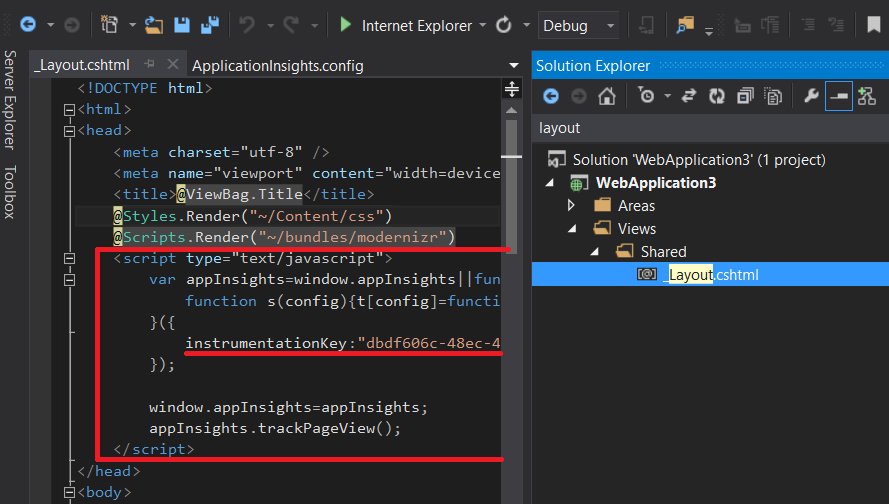The image size is (889, 504).
Task: Click the browser Refresh icon in toolbar
Action: point(503,25)
